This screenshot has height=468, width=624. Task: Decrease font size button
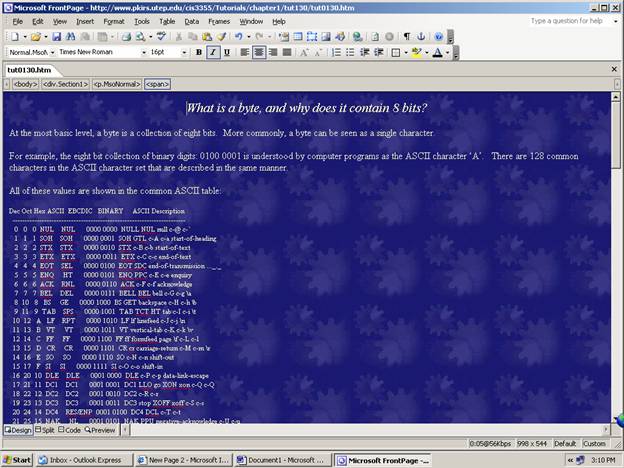(x=318, y=53)
